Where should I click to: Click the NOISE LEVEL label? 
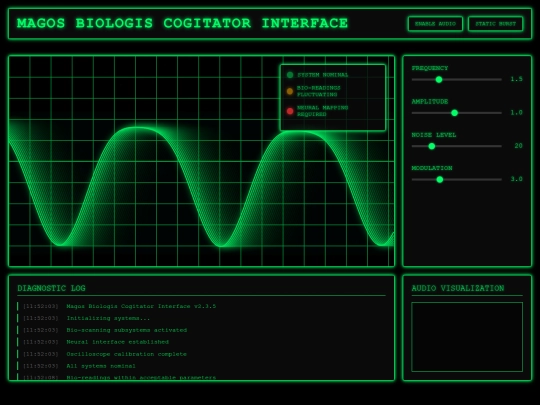tap(434, 135)
